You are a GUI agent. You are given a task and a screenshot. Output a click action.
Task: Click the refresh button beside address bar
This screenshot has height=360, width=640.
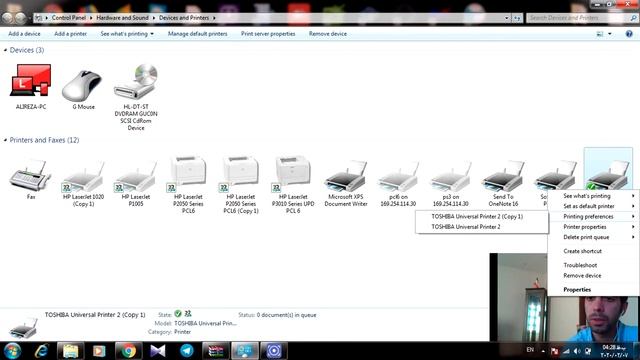tap(517, 18)
